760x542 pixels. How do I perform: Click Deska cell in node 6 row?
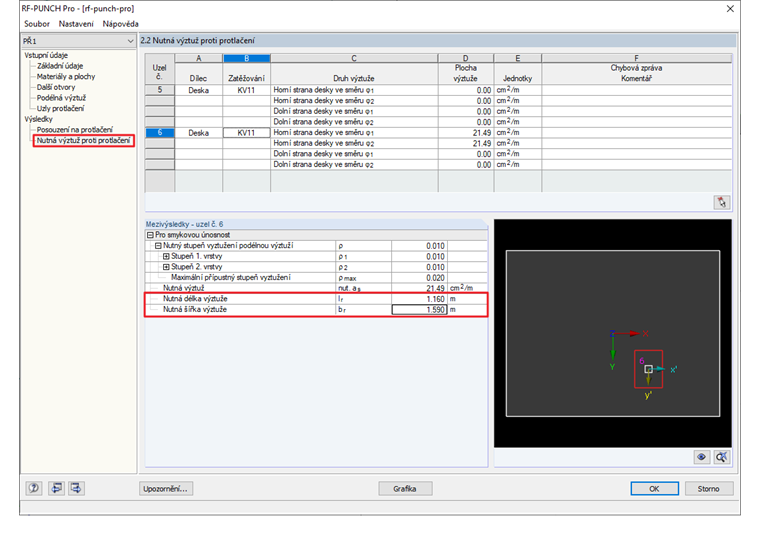tap(199, 132)
